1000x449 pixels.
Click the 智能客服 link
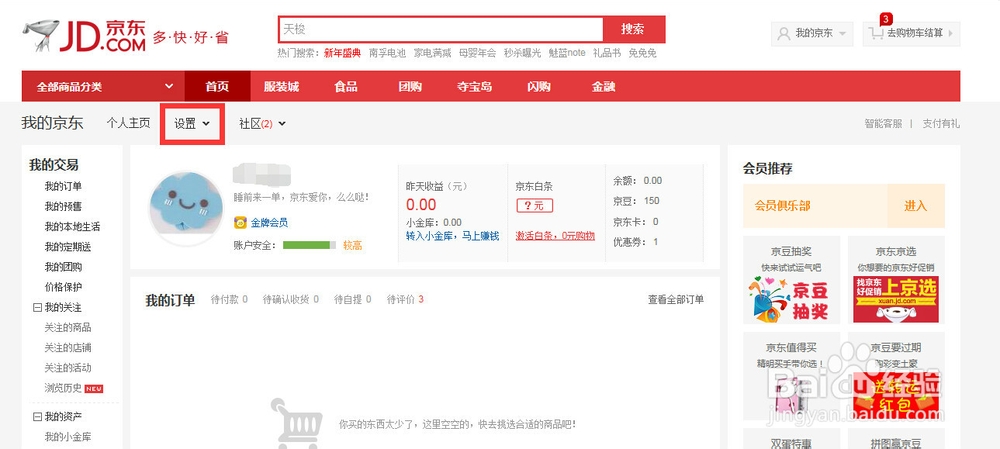pyautogui.click(x=883, y=124)
